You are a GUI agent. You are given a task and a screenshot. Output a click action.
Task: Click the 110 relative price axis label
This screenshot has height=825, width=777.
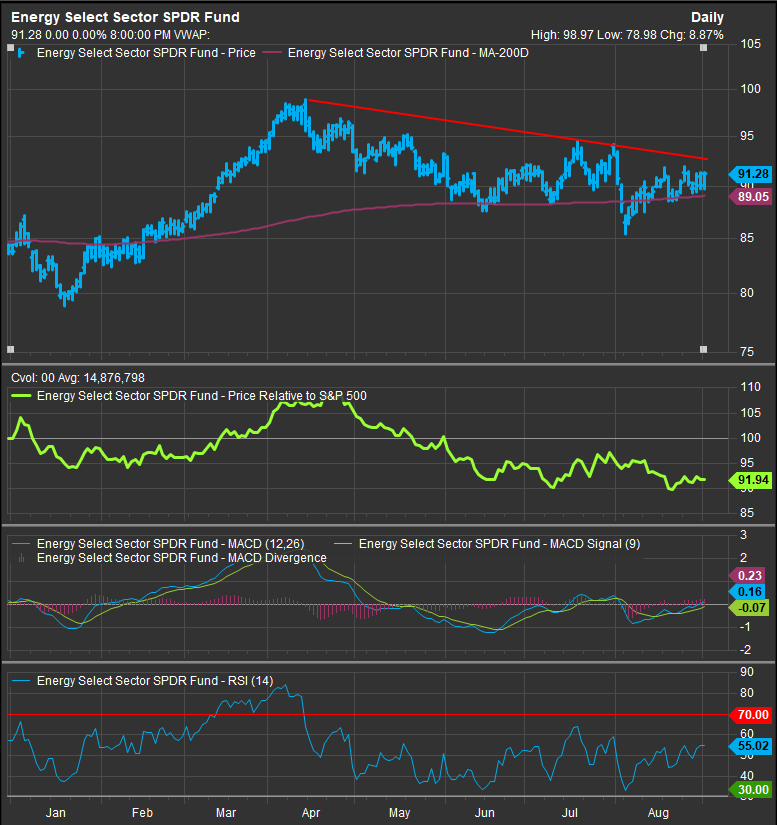tap(750, 387)
